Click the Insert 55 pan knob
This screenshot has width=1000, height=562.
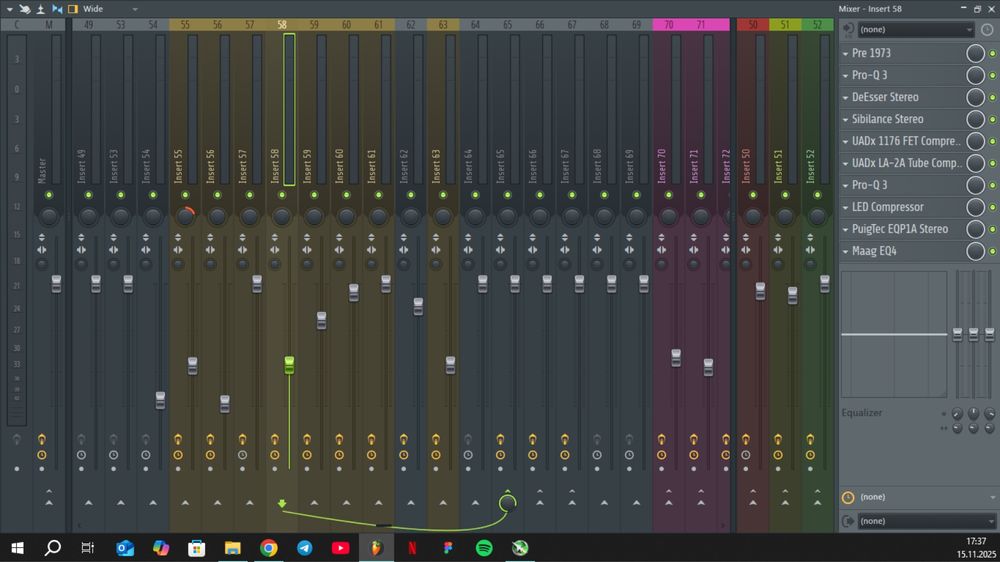[x=185, y=216]
